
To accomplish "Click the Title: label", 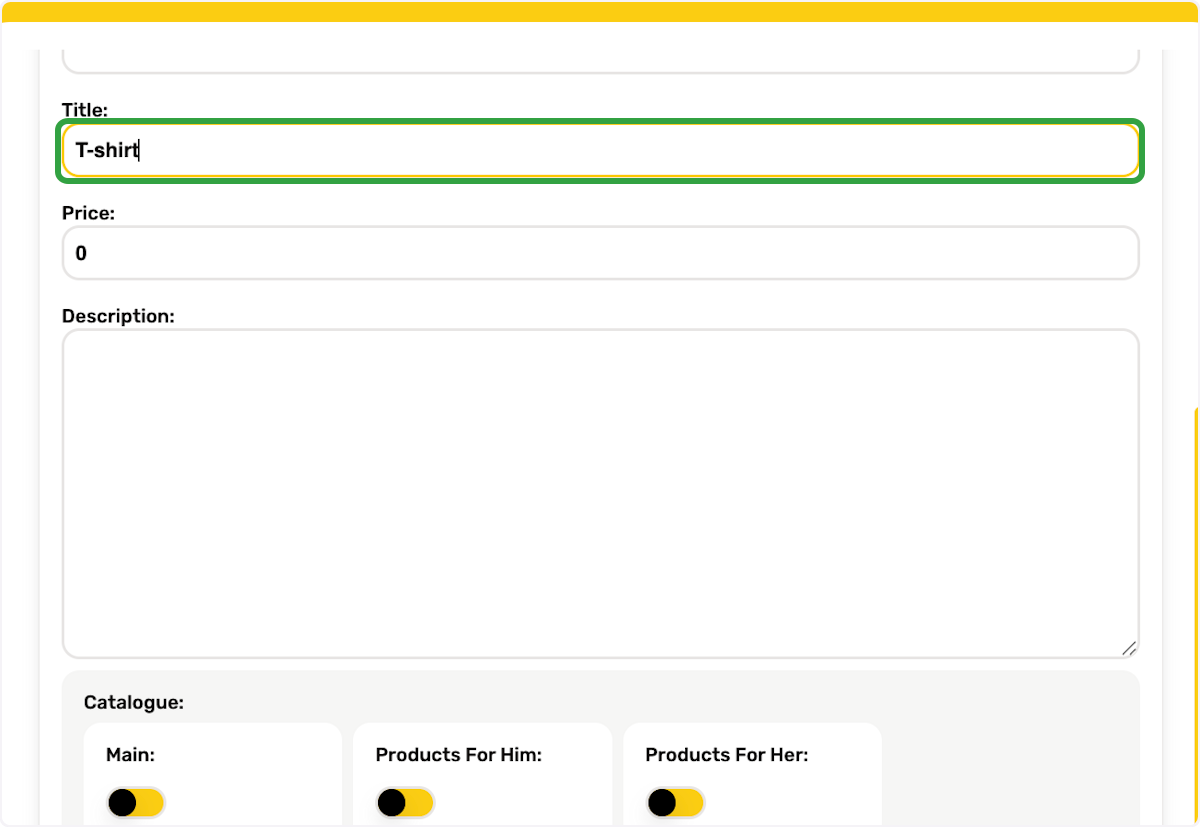I will tap(85, 109).
